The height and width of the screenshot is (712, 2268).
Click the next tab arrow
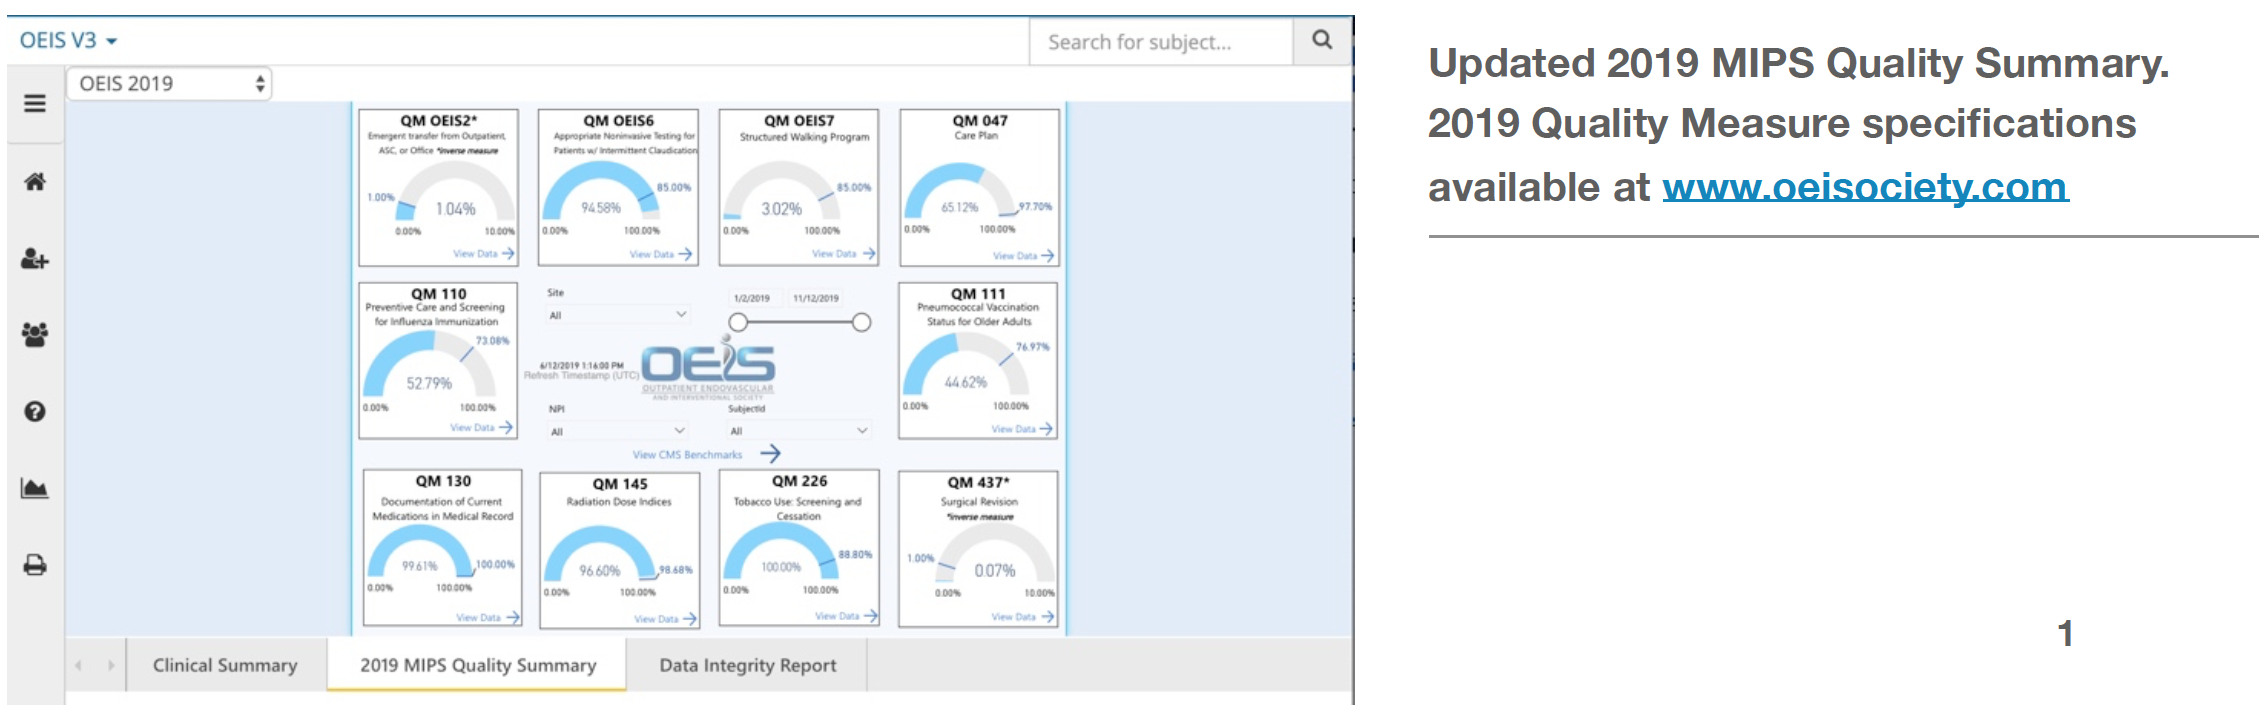[x=111, y=665]
